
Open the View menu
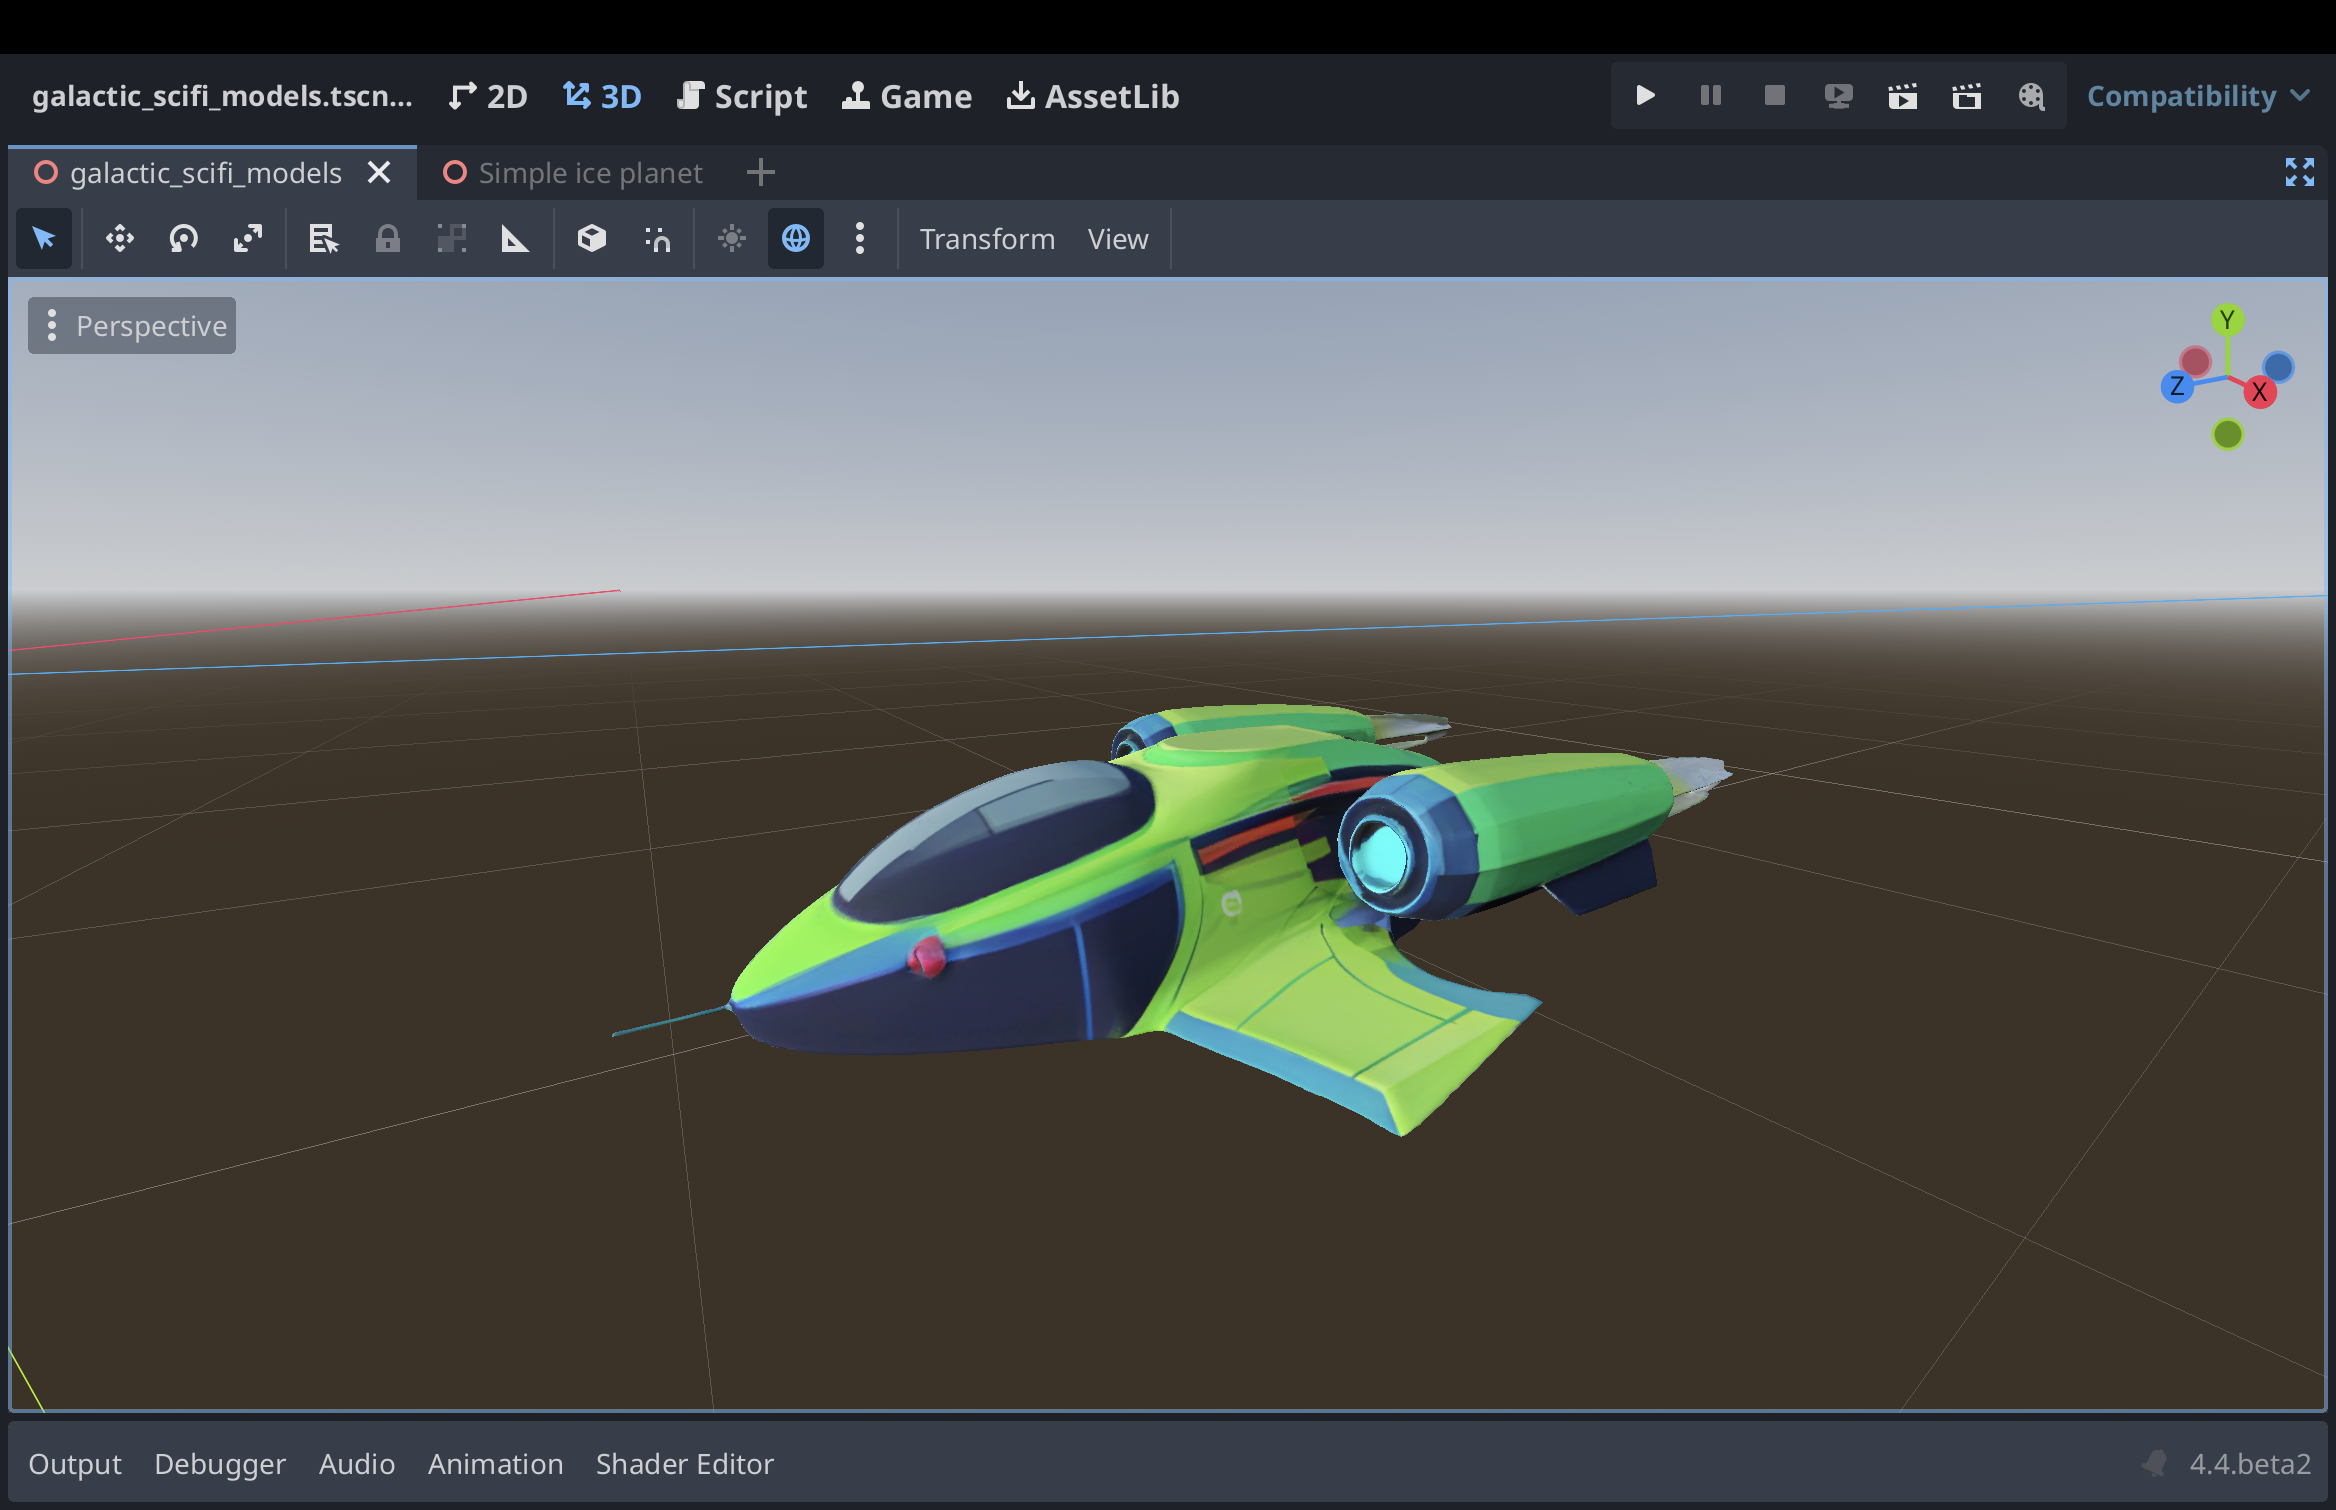click(1118, 239)
